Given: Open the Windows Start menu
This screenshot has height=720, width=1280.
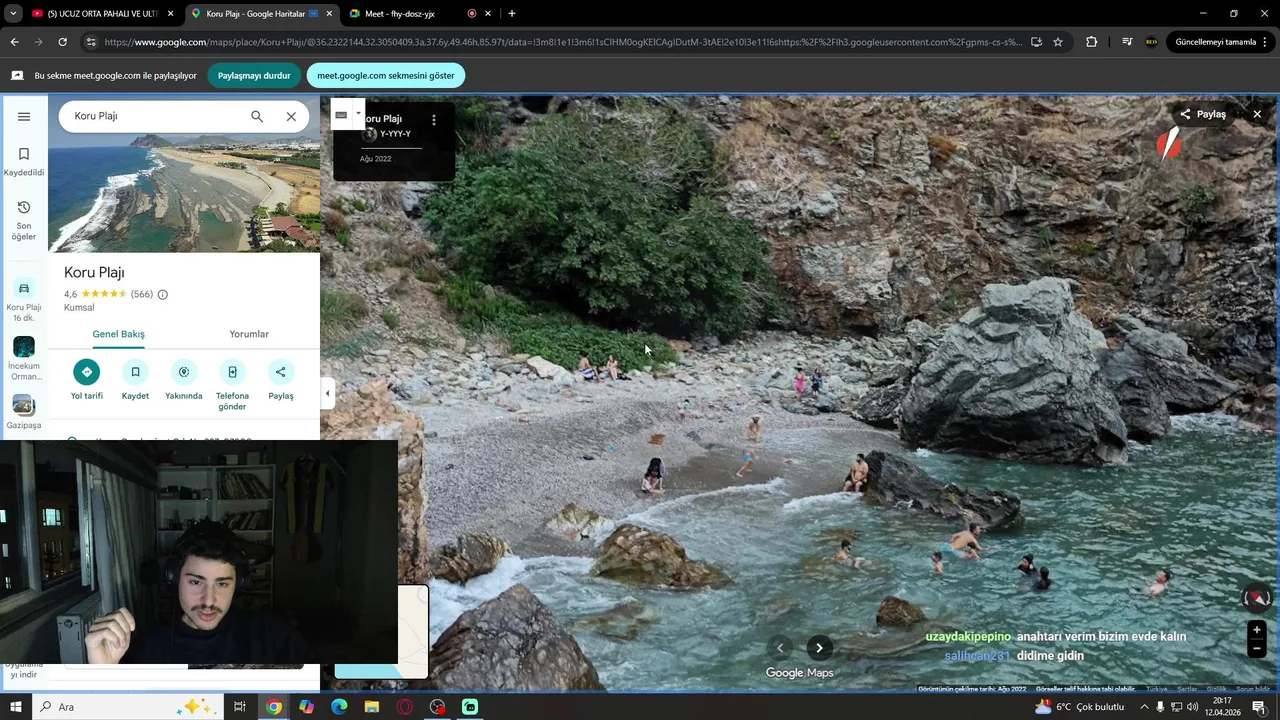Looking at the screenshot, I should pyautogui.click(x=16, y=707).
